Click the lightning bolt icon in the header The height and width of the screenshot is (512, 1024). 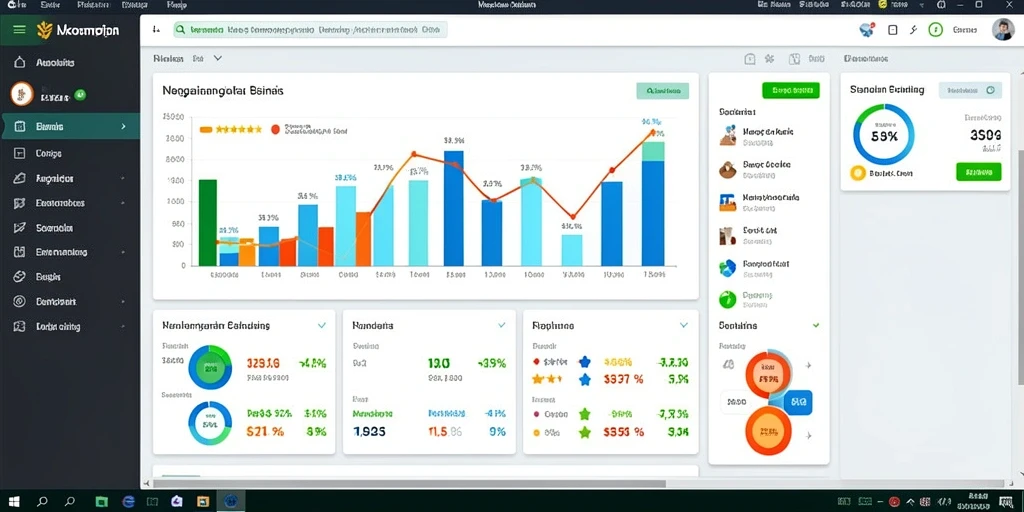[914, 29]
